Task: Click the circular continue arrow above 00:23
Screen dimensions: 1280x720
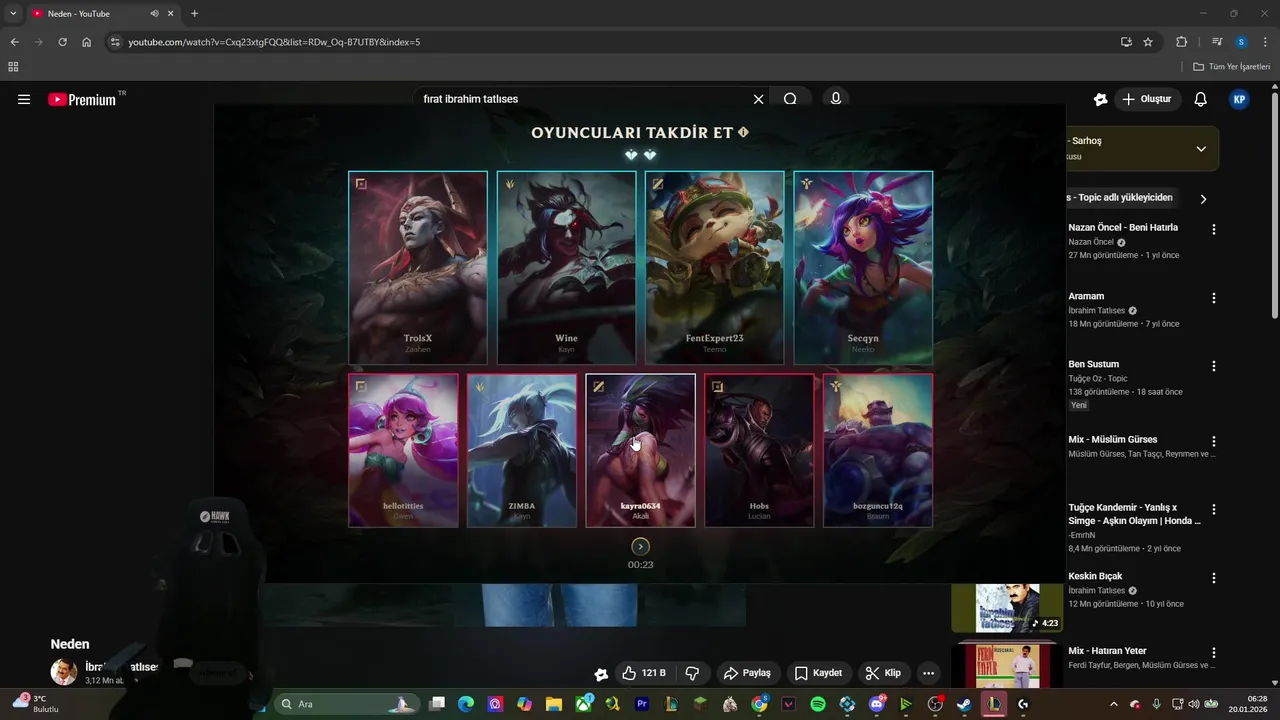Action: pos(641,546)
